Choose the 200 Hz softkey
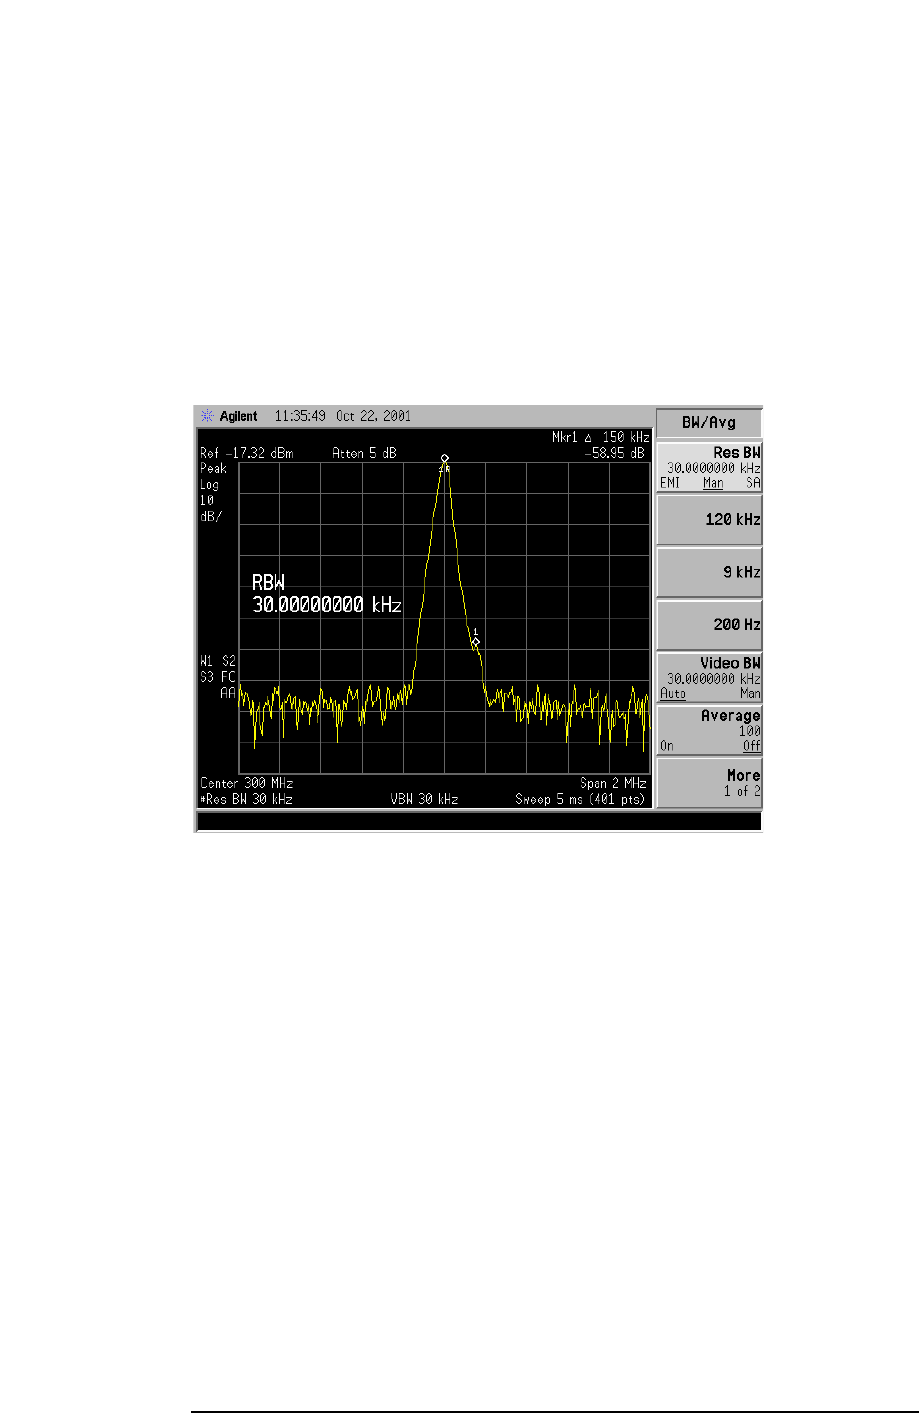The image size is (919, 1413). coord(709,624)
